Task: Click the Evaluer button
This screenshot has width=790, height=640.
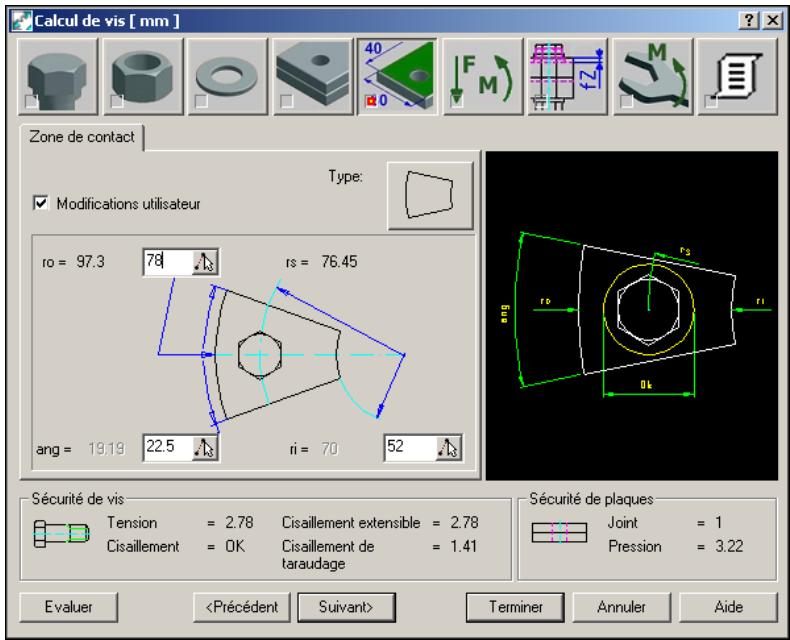Action: [x=69, y=607]
